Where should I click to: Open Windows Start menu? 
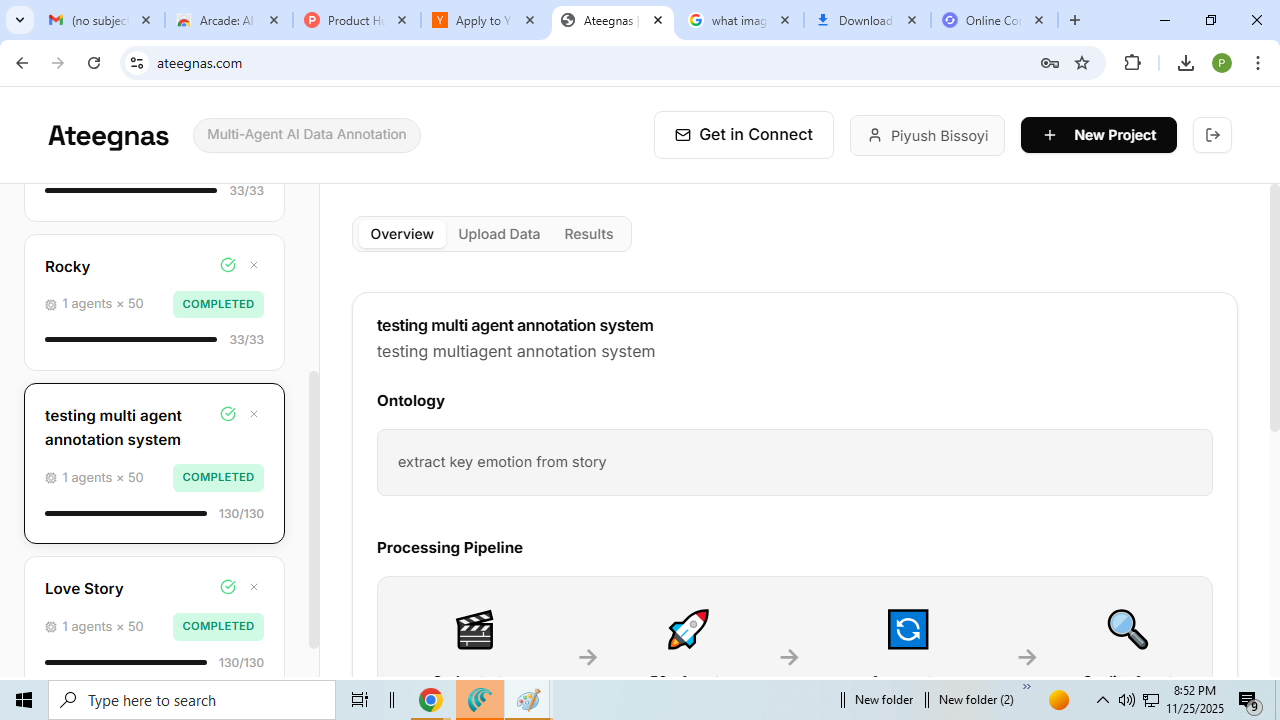pos(24,700)
